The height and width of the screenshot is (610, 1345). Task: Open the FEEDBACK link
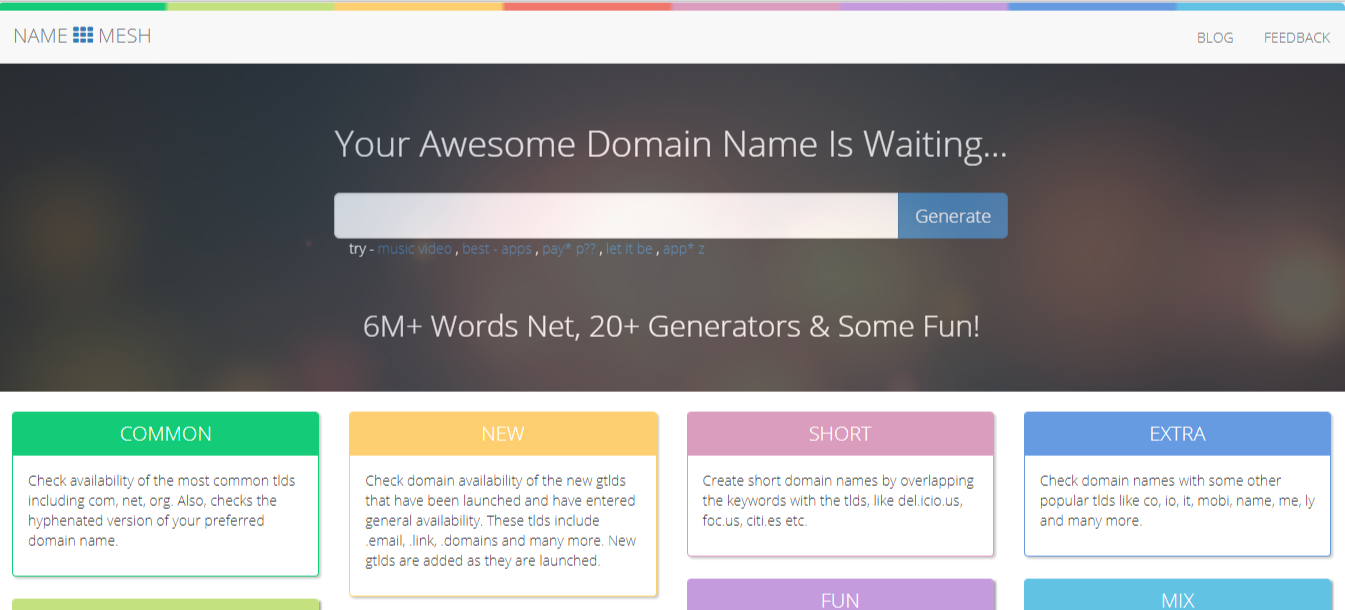[x=1297, y=38]
